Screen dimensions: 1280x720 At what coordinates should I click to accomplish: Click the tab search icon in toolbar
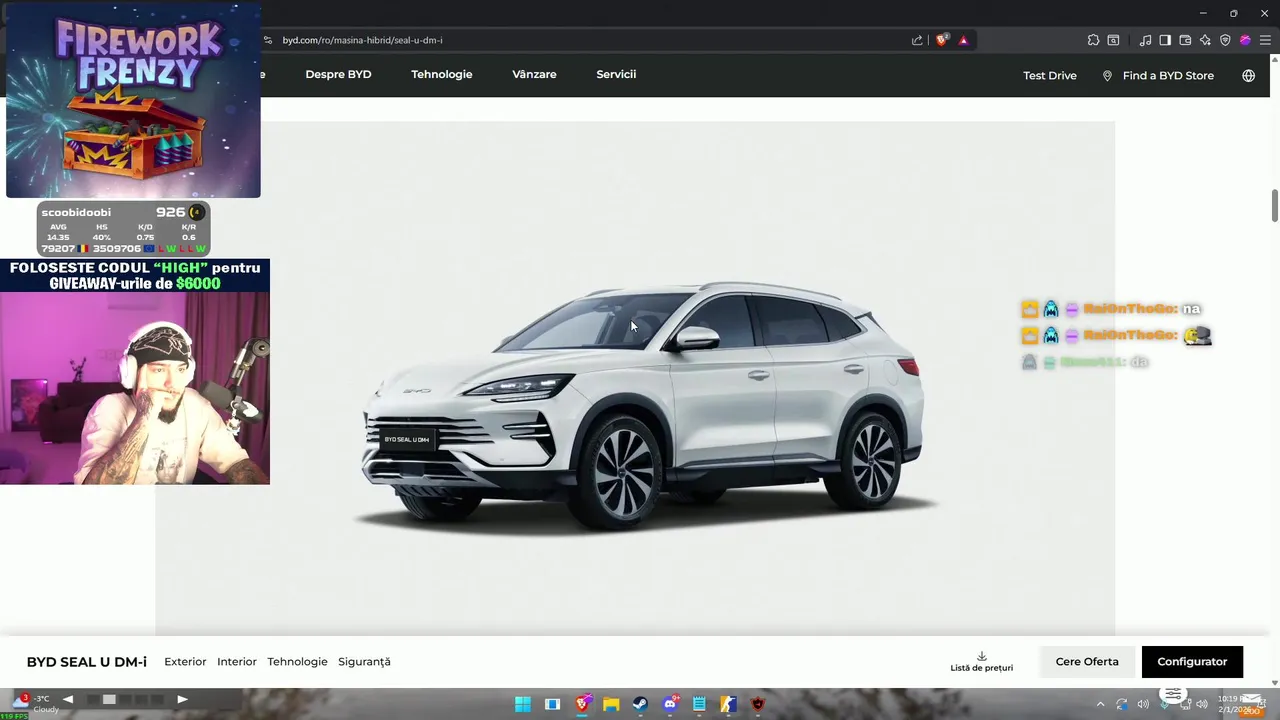[x=1113, y=40]
